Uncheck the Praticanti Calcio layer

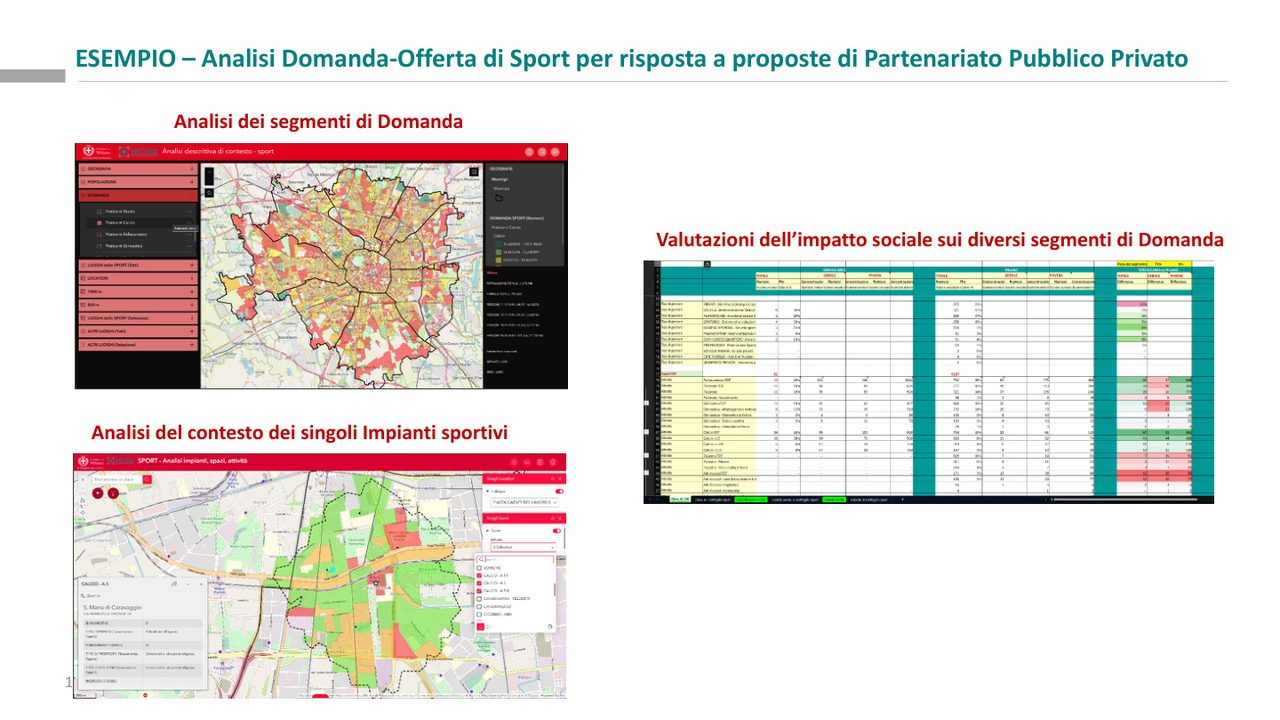click(x=99, y=223)
